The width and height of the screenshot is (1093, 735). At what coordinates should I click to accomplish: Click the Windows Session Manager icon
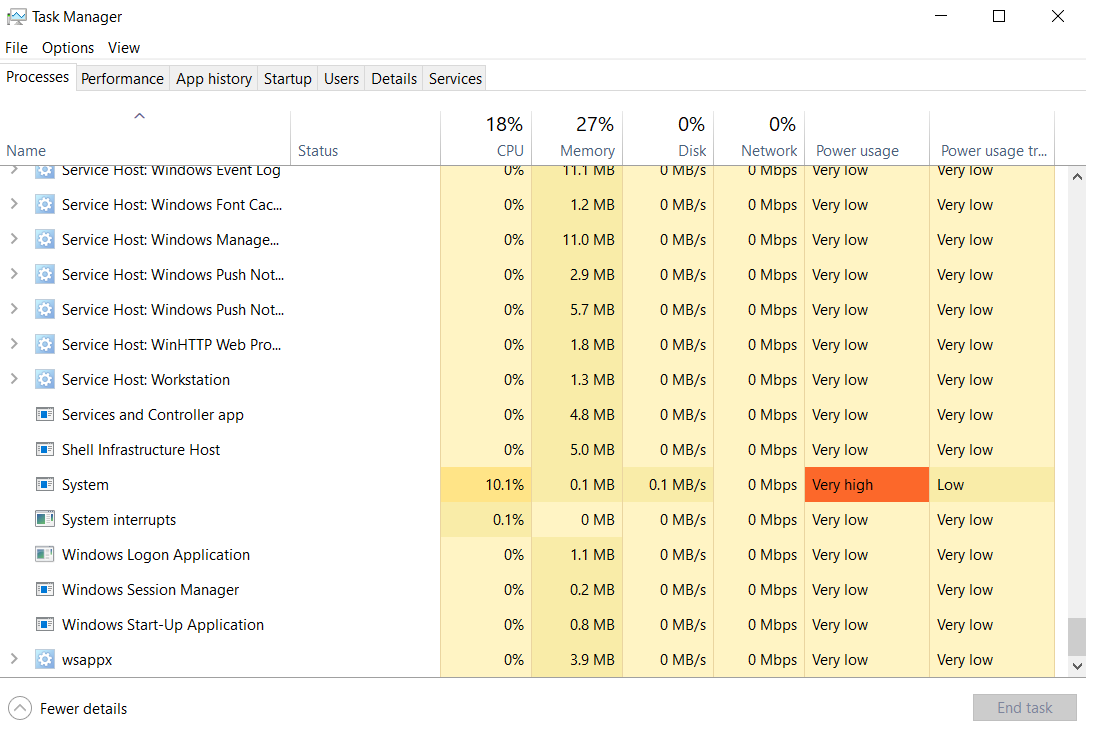(45, 589)
